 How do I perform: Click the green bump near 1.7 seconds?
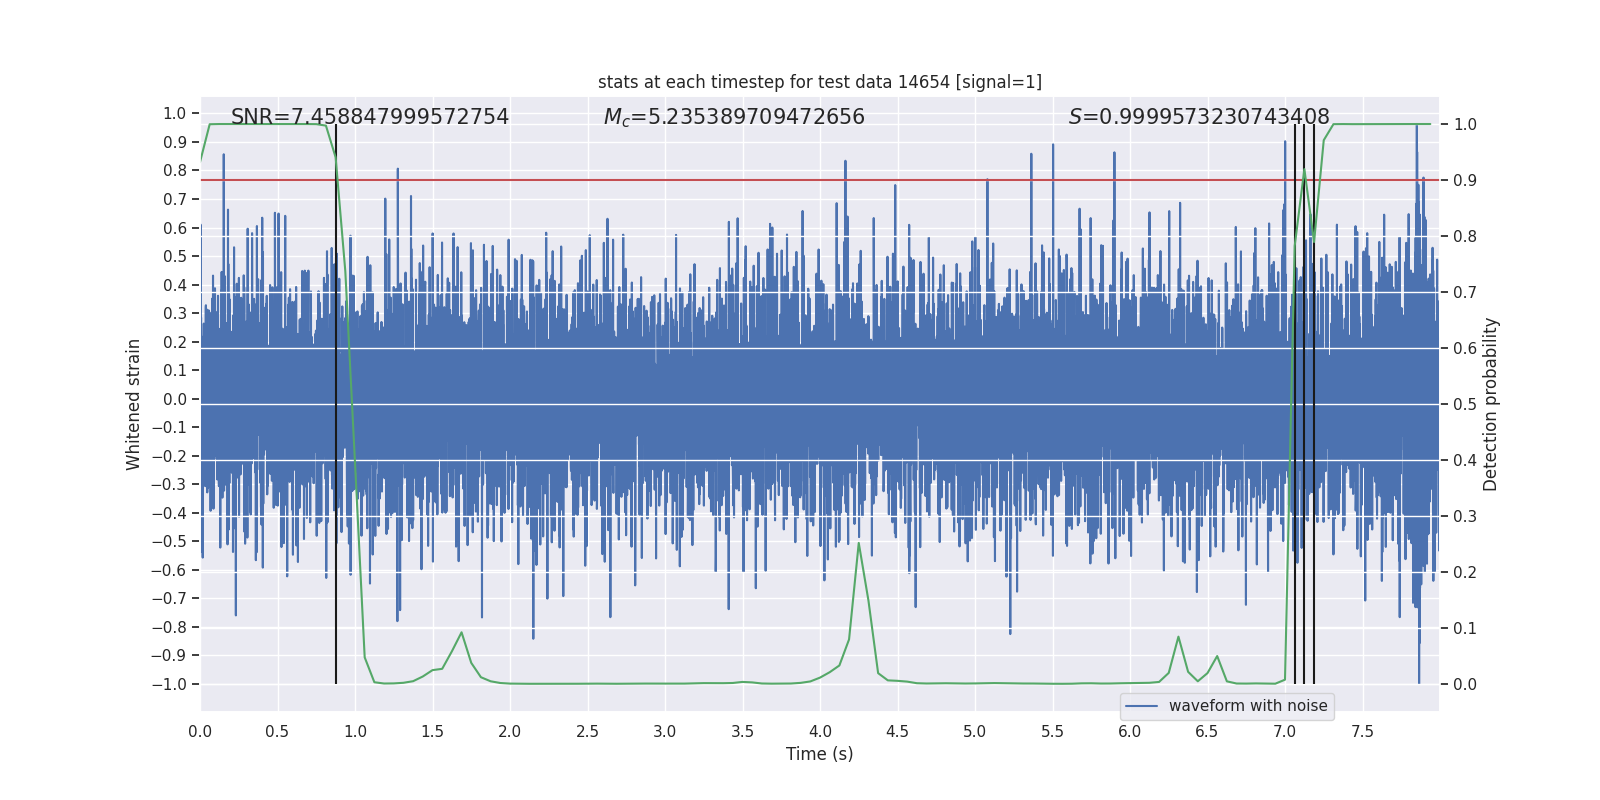pyautogui.click(x=461, y=633)
